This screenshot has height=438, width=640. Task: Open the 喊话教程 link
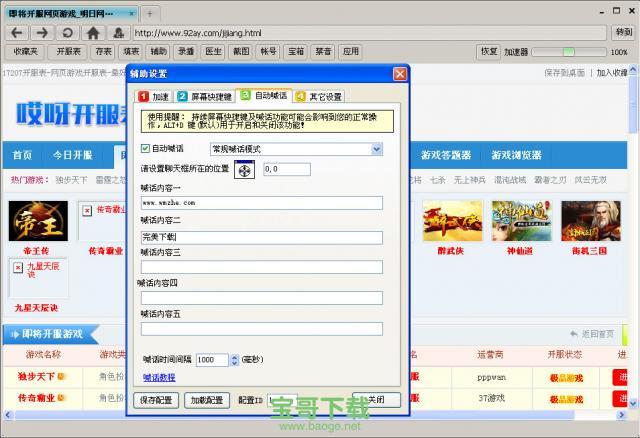158,378
